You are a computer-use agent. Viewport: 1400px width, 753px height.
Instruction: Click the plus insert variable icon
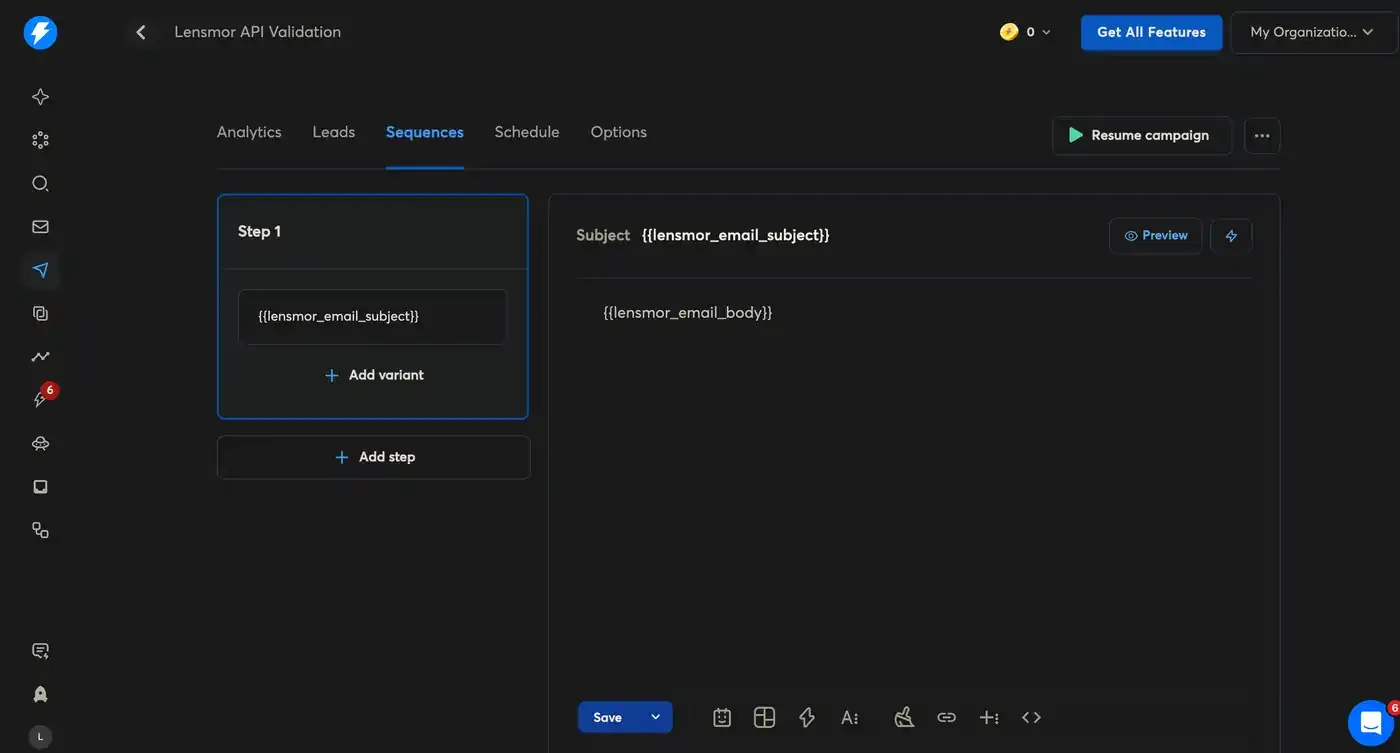989,717
